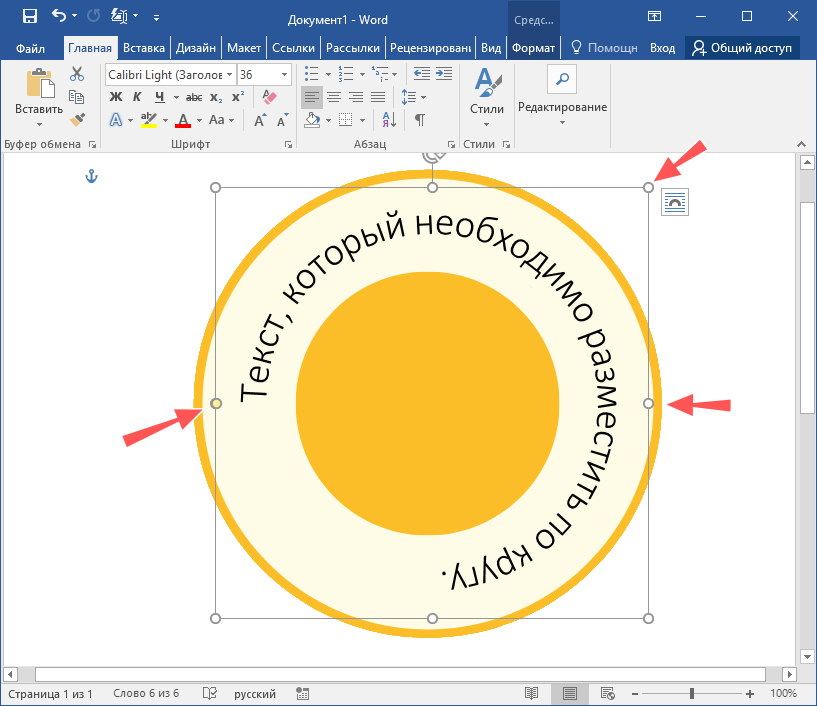817x706 pixels.
Task: Open the borders dropdown arrow
Action: tap(362, 120)
